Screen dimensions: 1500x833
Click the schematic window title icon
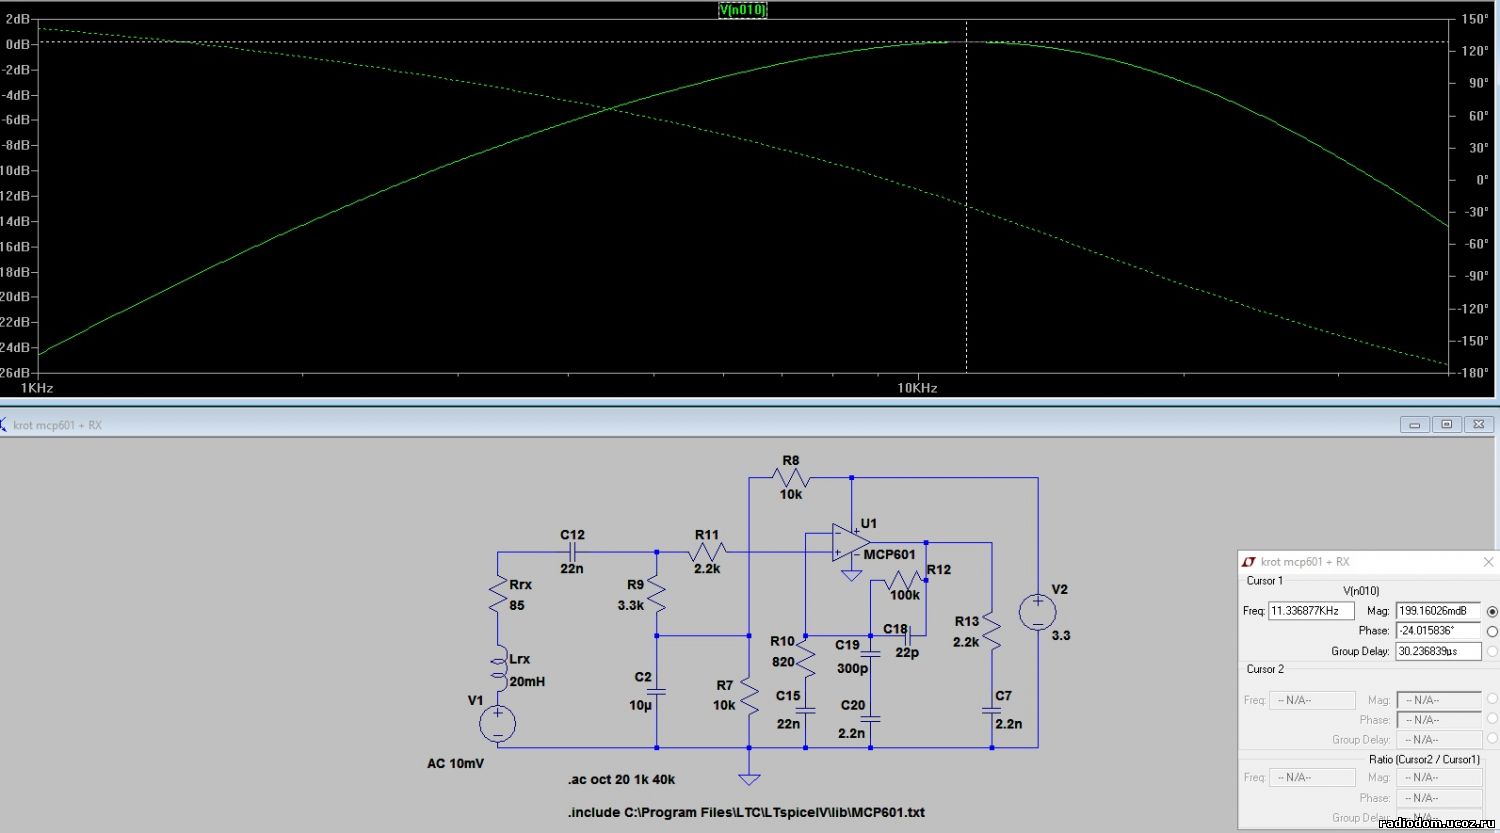3,425
